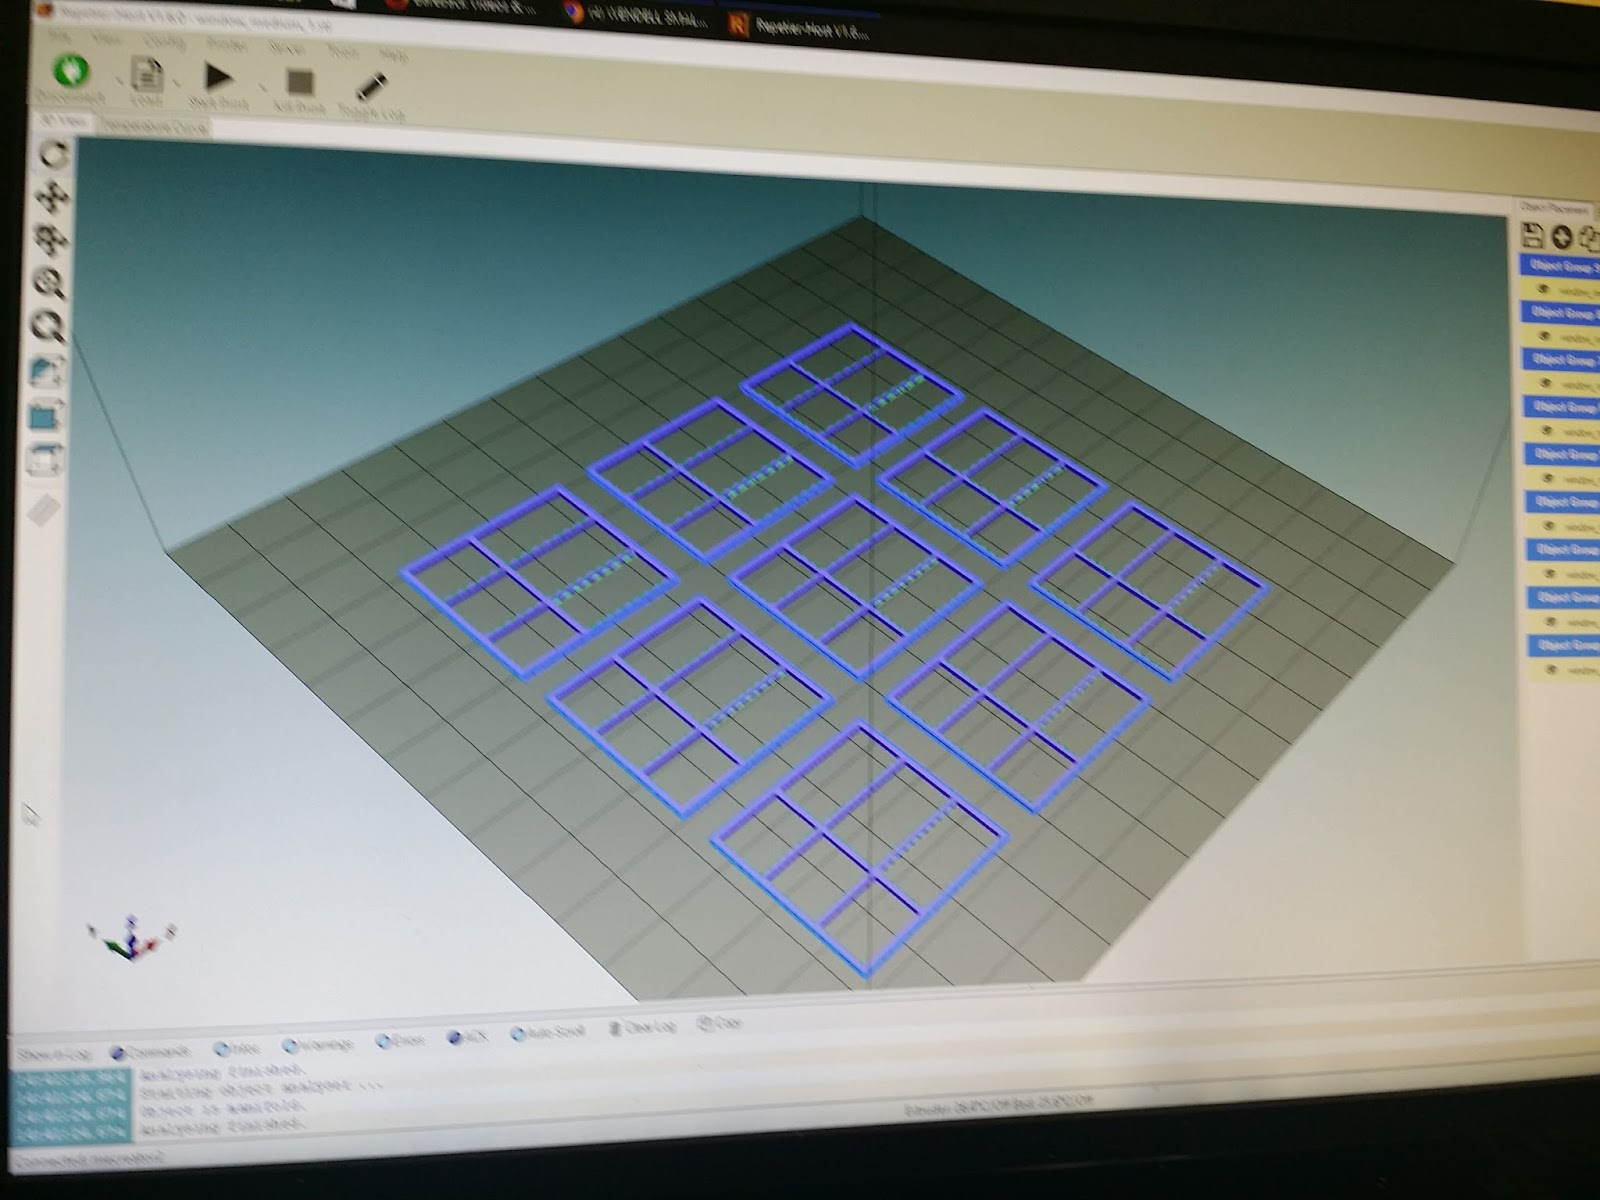Click the Toggle Log pencil icon
Viewport: 1600px width, 1200px height.
[371, 85]
